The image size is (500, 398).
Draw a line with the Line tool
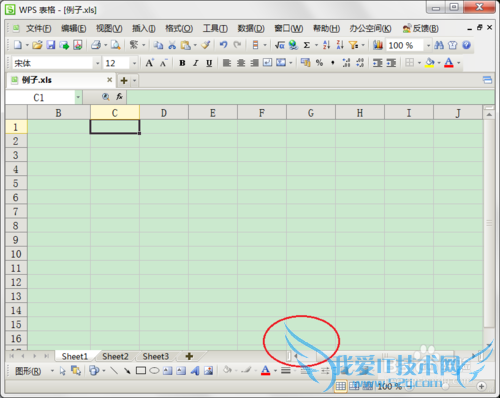pyautogui.click(x=114, y=371)
